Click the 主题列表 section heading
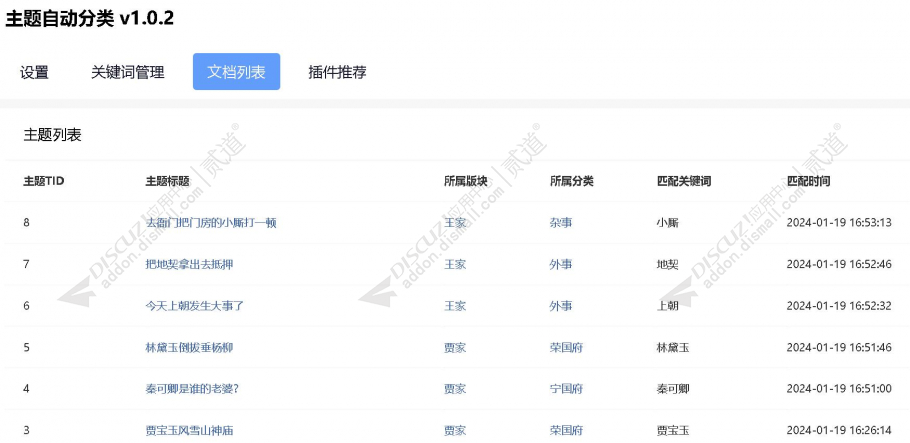910x443 pixels. 52,135
